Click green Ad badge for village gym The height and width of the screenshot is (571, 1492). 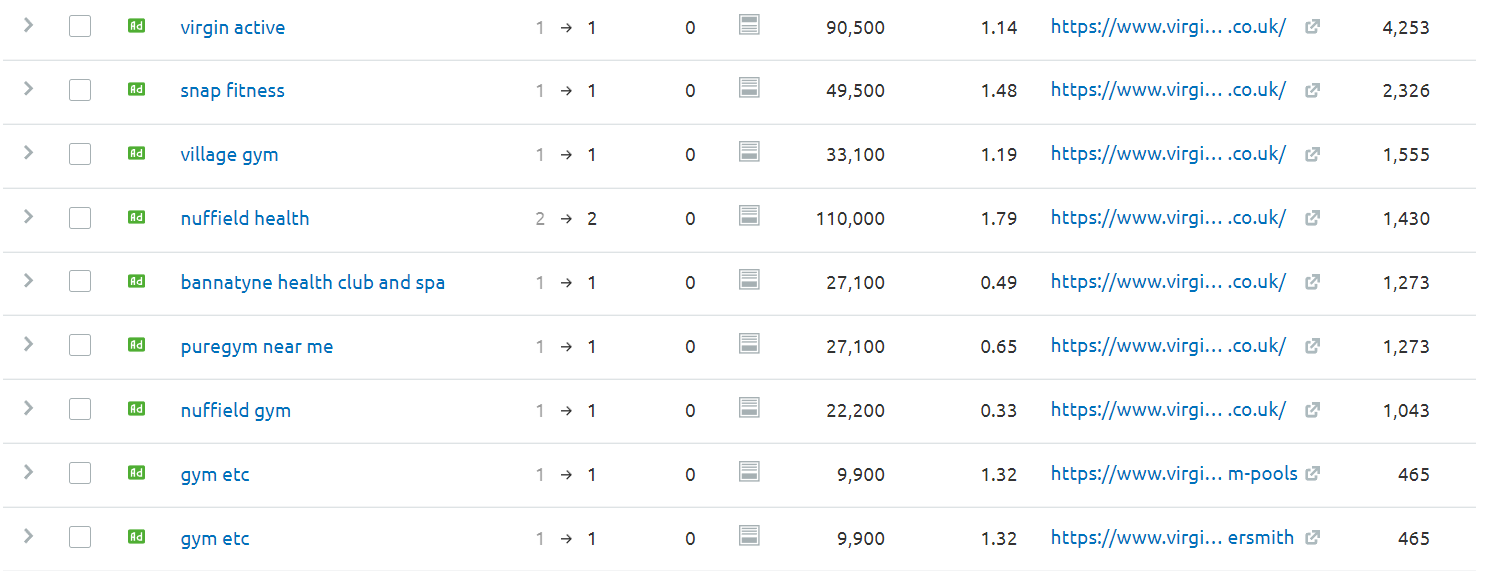point(137,153)
